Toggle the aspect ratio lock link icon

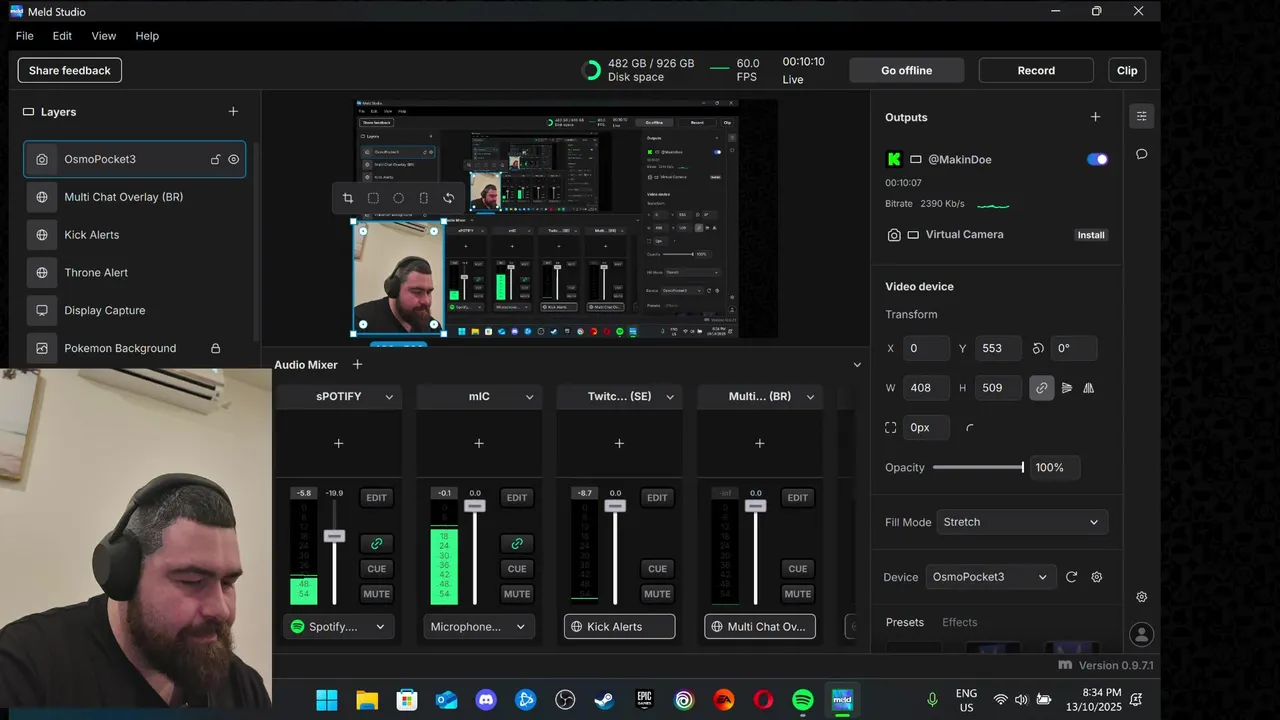pos(1042,388)
